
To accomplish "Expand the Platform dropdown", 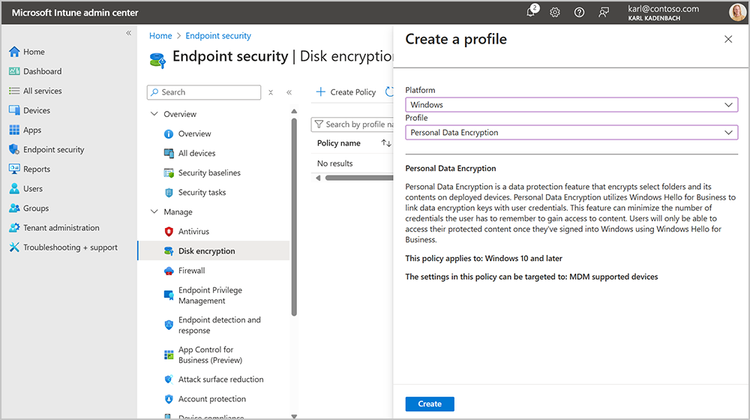I will tap(572, 104).
